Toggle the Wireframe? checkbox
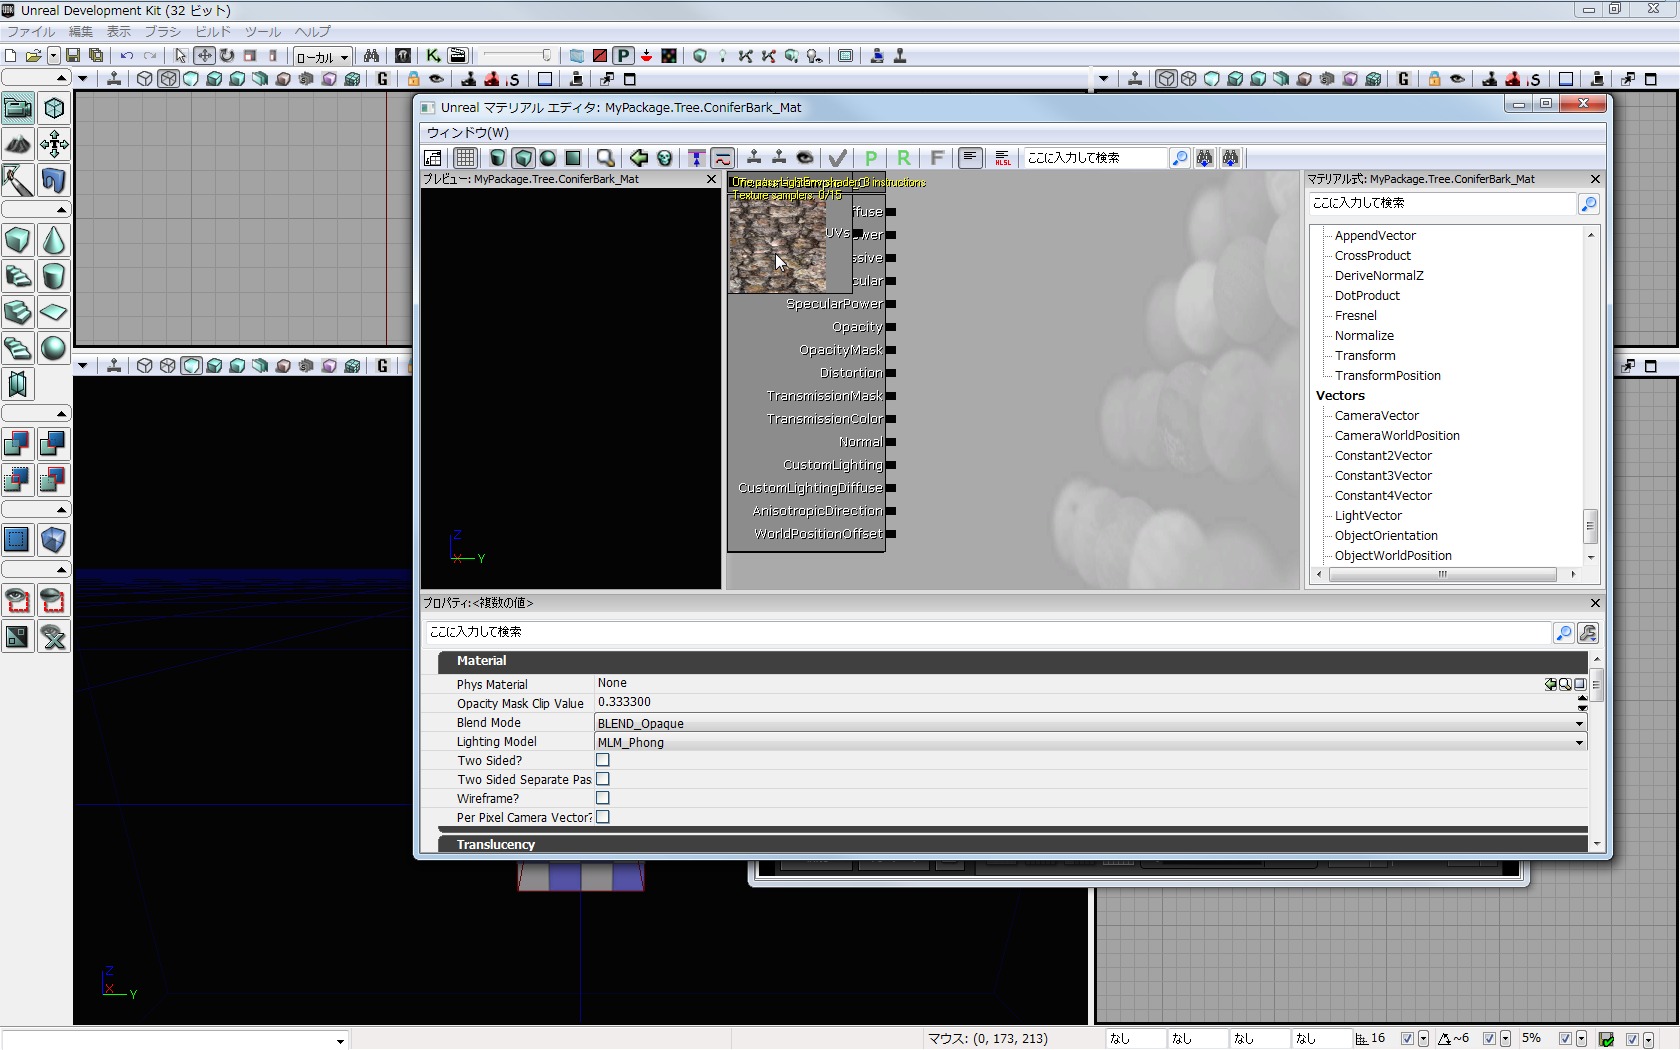This screenshot has height=1050, width=1680. click(x=603, y=799)
